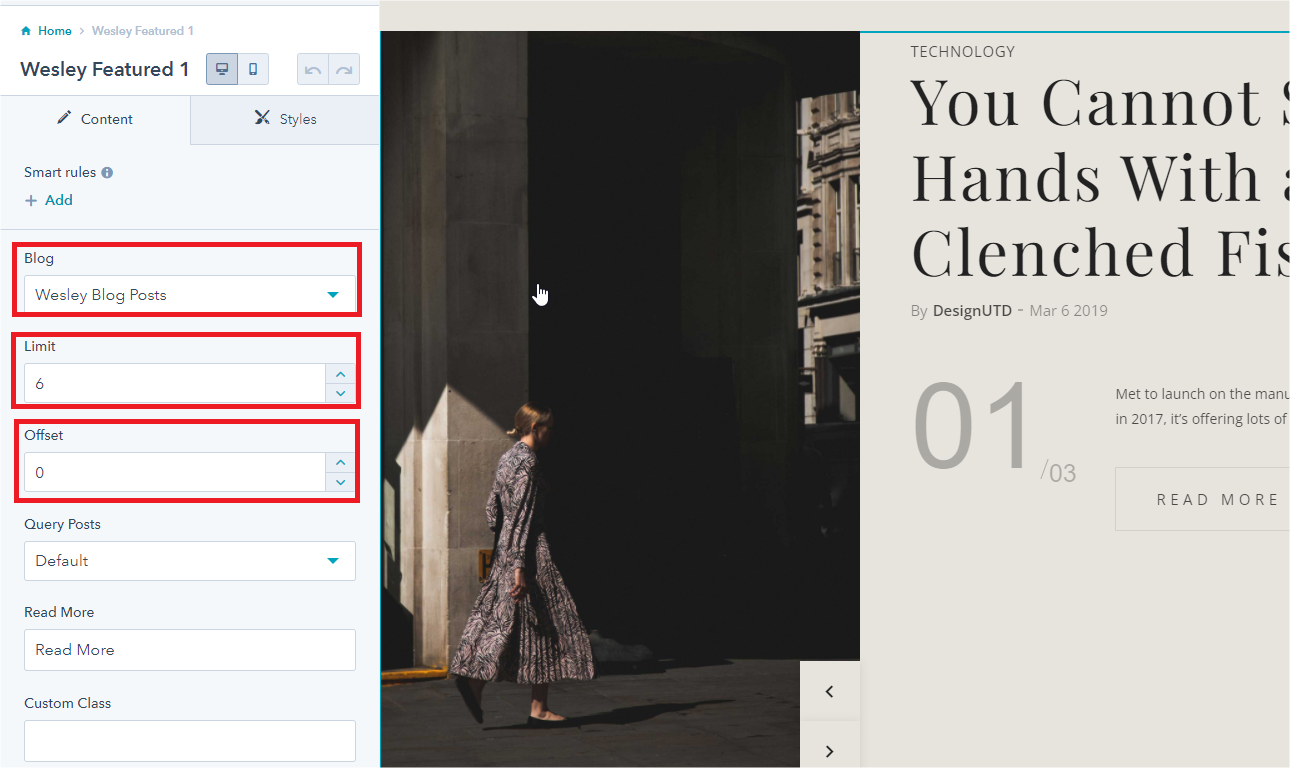This screenshot has height=768, width=1290.
Task: Click the redo arrow icon
Action: [344, 70]
